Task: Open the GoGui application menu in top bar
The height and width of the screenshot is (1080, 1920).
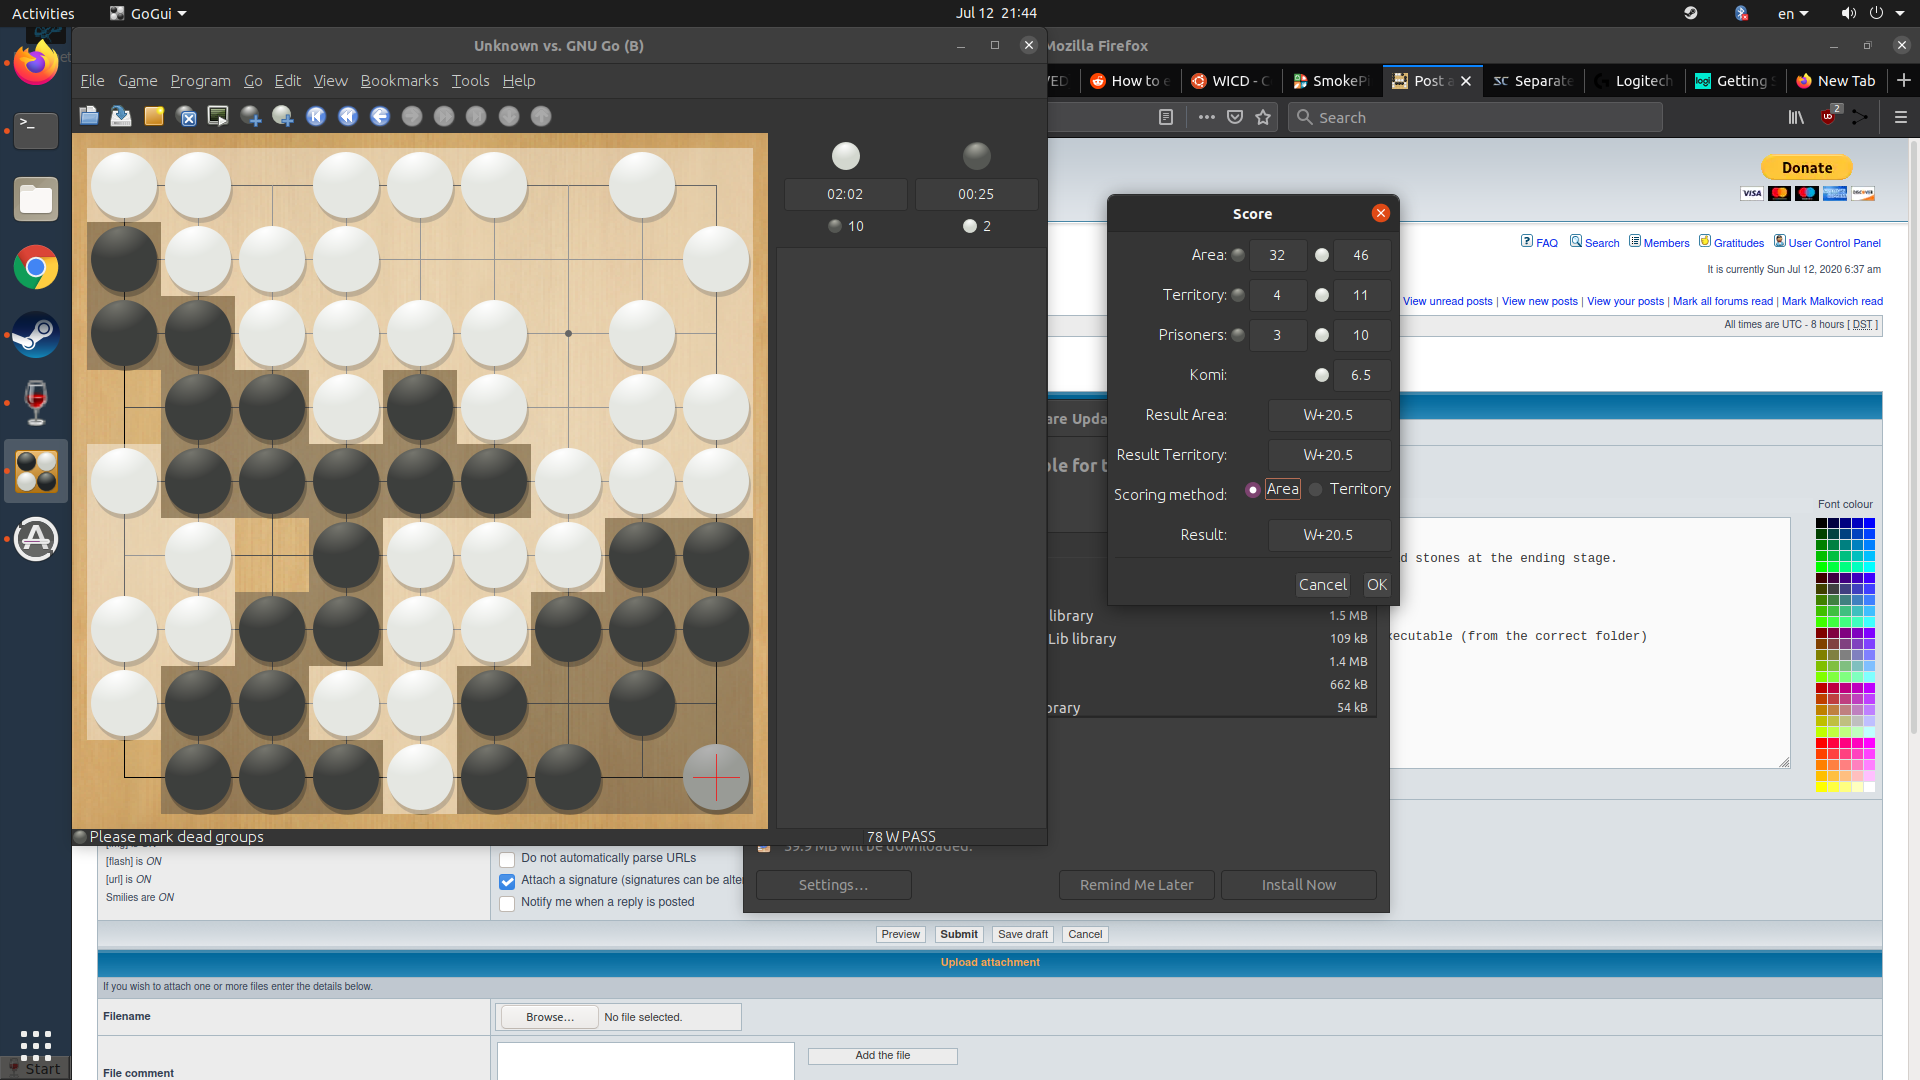Action: [x=148, y=13]
